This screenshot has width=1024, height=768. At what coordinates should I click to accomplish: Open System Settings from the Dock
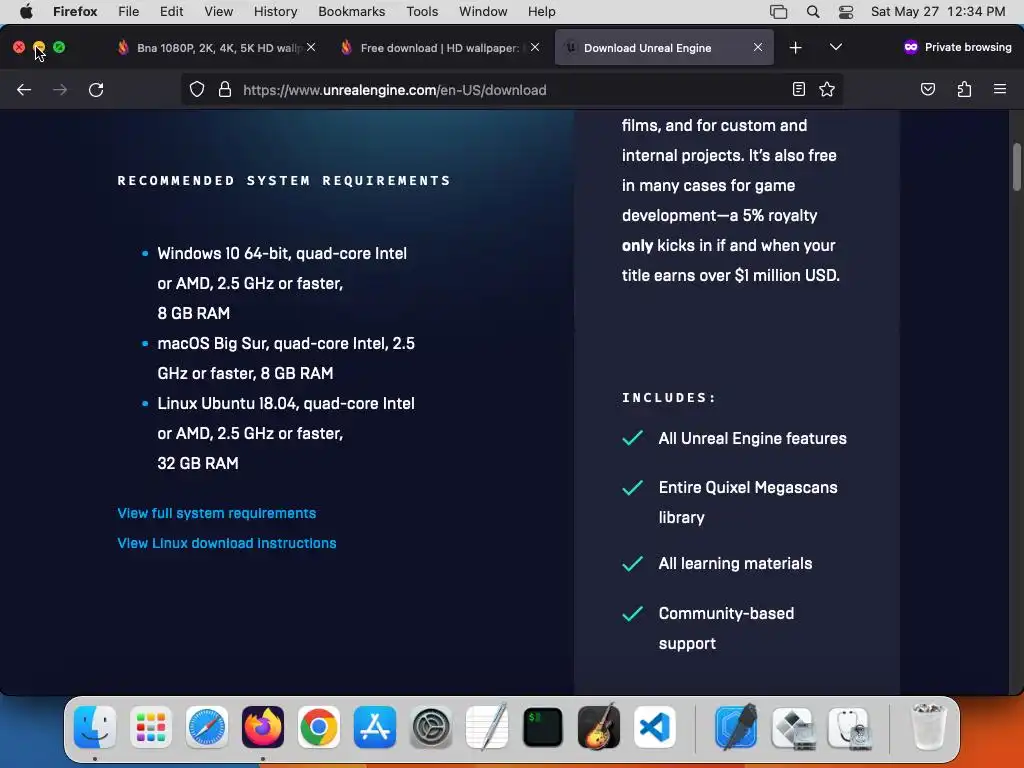(431, 727)
